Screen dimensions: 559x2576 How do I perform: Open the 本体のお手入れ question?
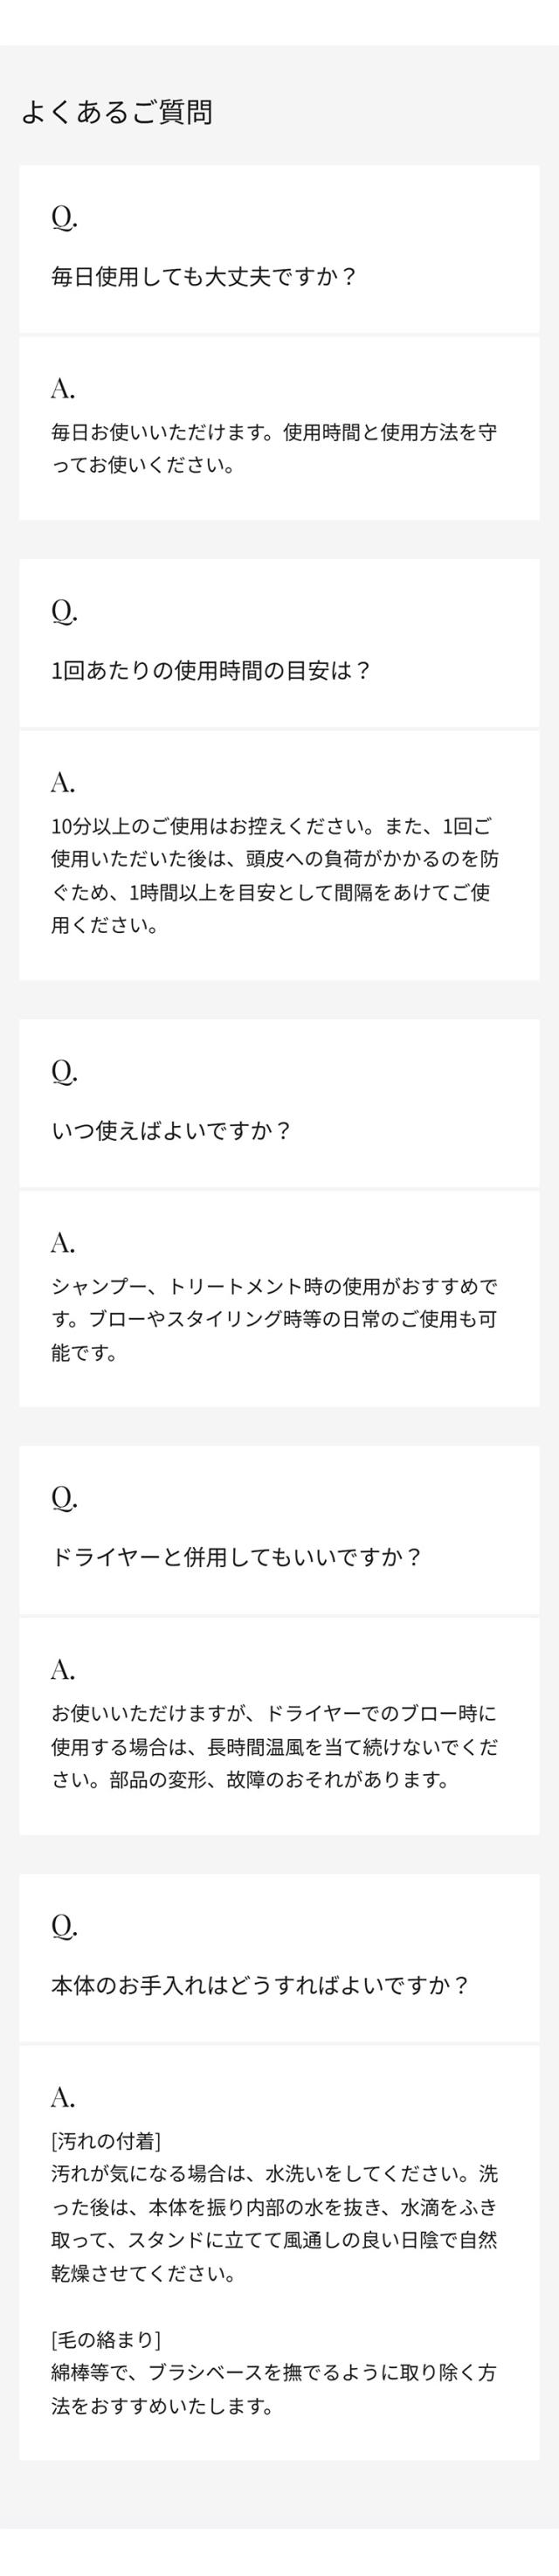[260, 1985]
